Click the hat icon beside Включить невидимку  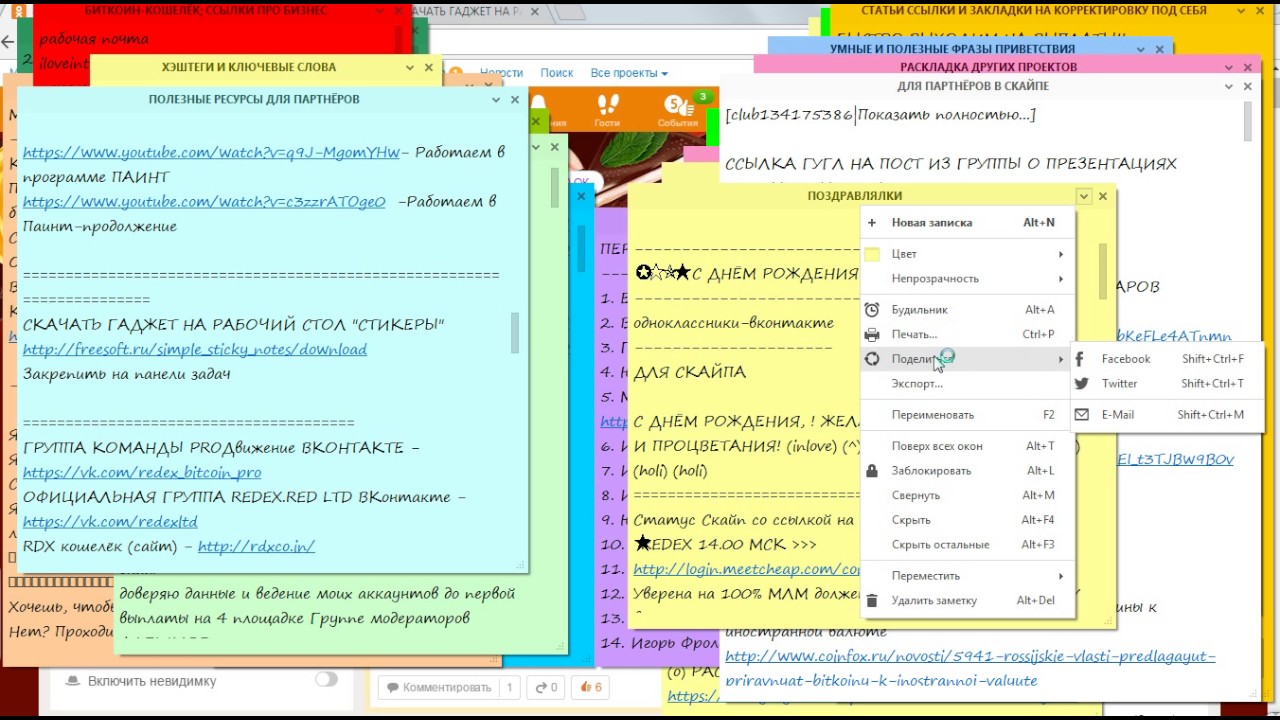tap(72, 681)
